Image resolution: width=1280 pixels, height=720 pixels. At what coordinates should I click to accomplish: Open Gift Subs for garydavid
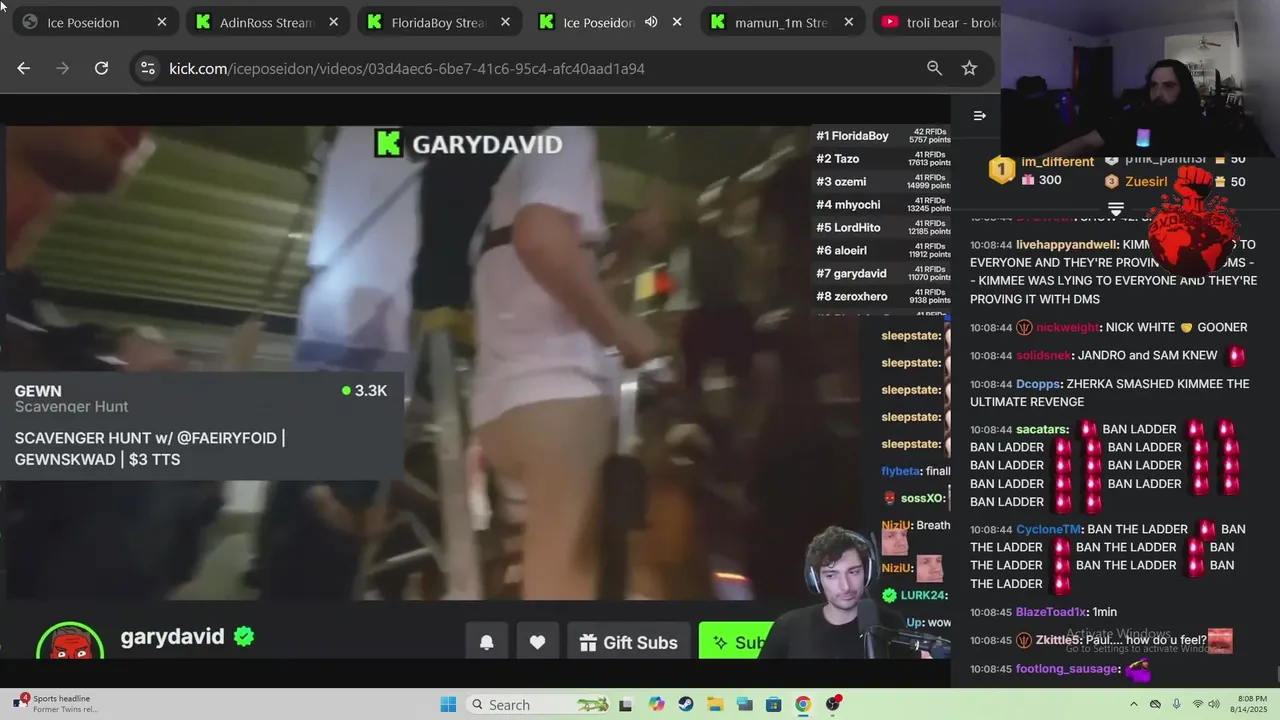click(x=628, y=642)
